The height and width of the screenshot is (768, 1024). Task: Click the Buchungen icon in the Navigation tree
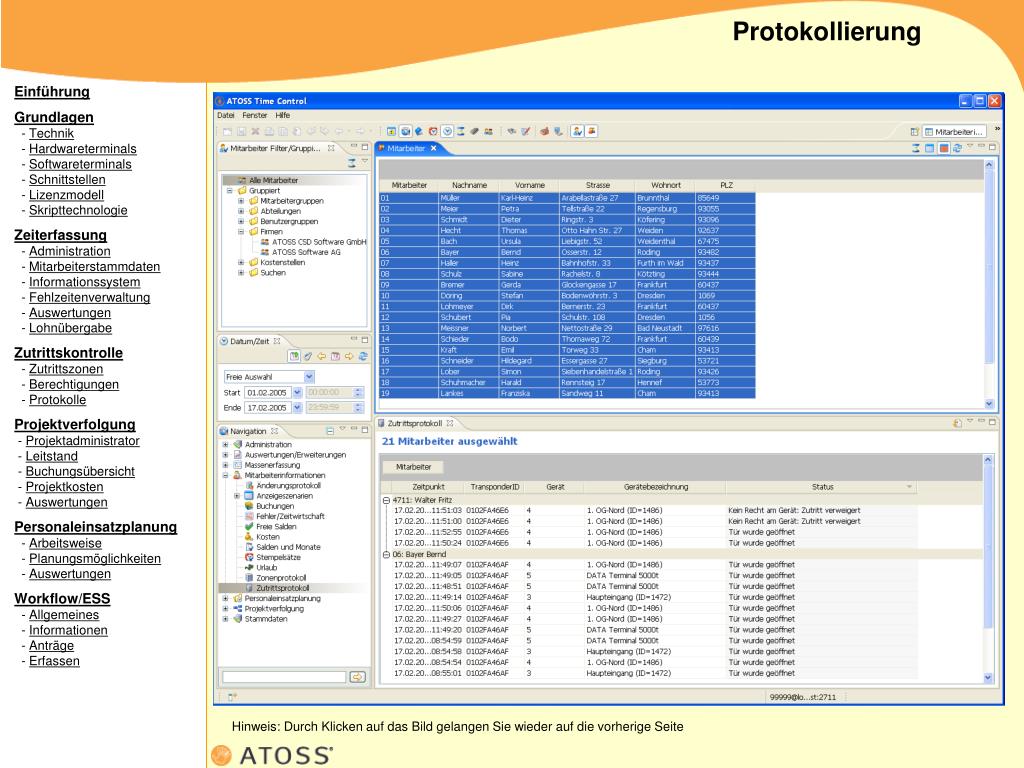click(249, 506)
